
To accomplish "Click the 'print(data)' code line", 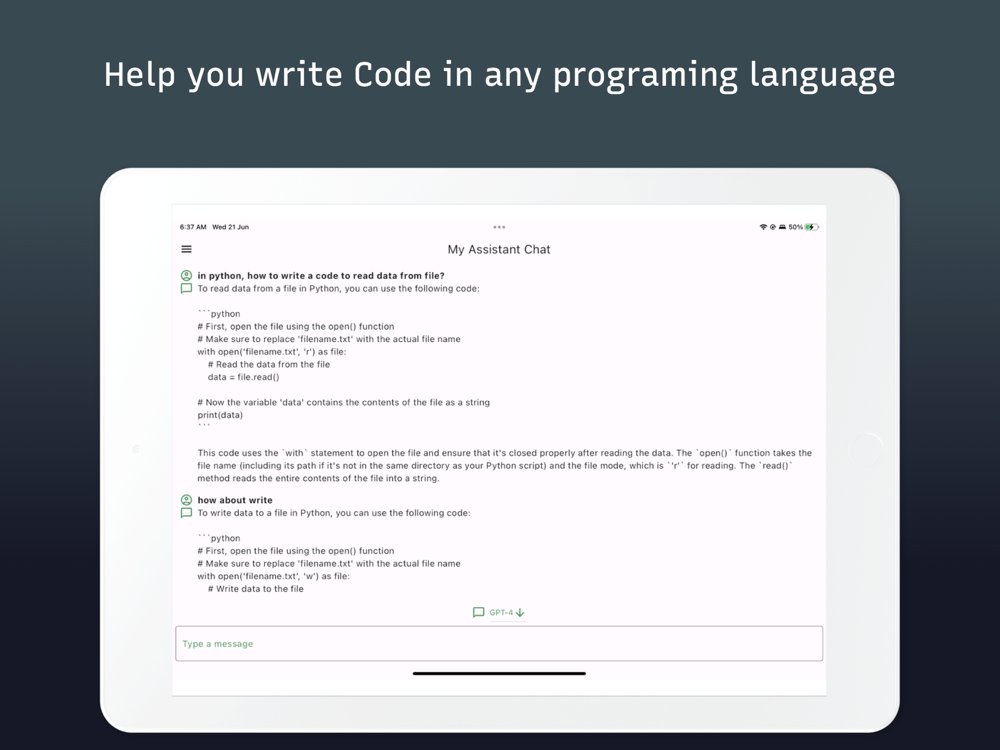I will (x=220, y=415).
